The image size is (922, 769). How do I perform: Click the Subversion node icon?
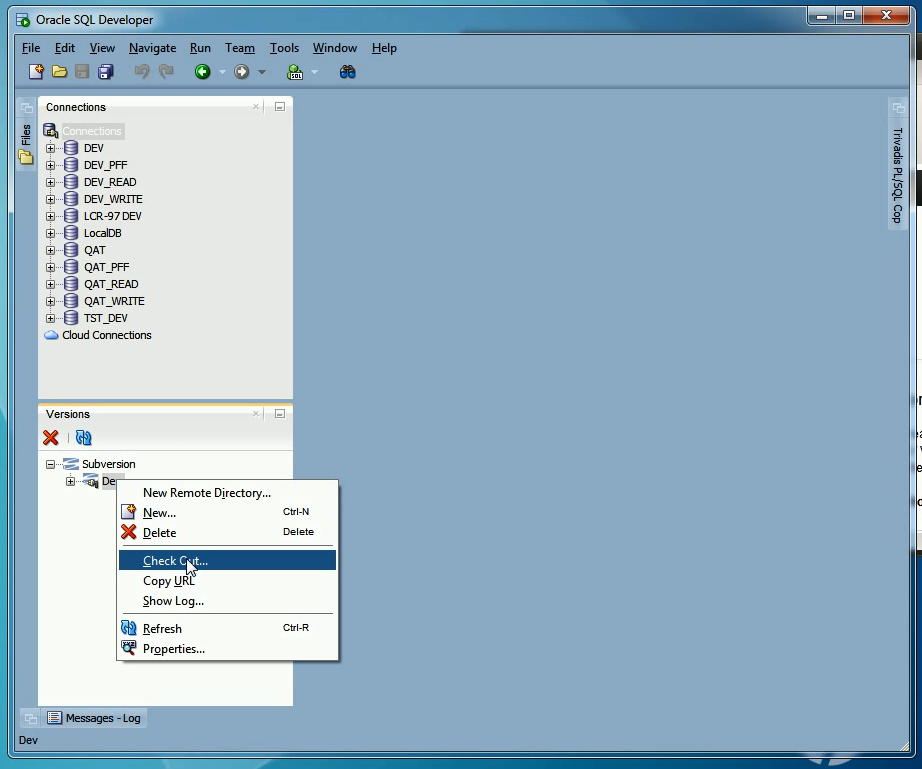click(x=71, y=464)
